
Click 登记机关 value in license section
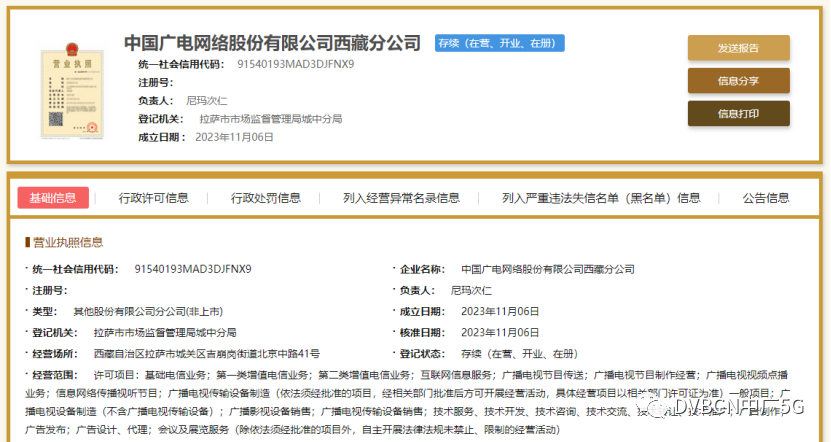click(165, 333)
